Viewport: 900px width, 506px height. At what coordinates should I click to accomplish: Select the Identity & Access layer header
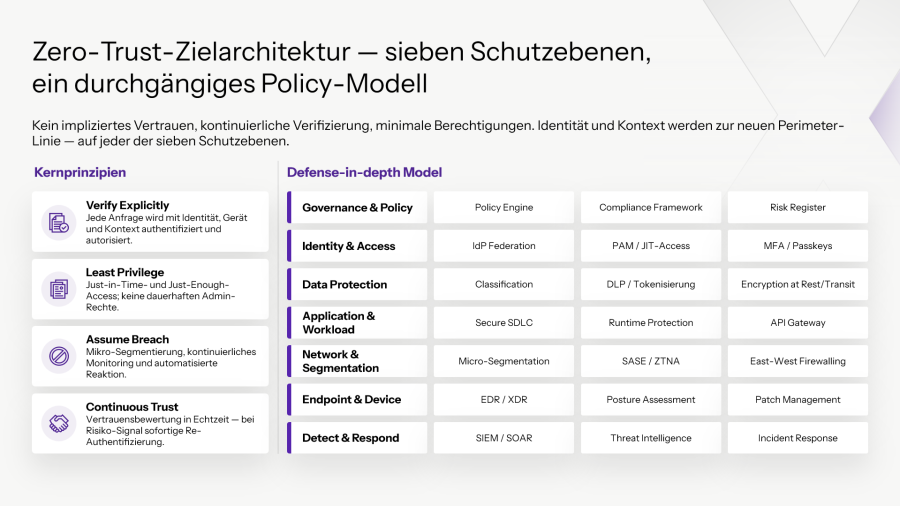(357, 246)
